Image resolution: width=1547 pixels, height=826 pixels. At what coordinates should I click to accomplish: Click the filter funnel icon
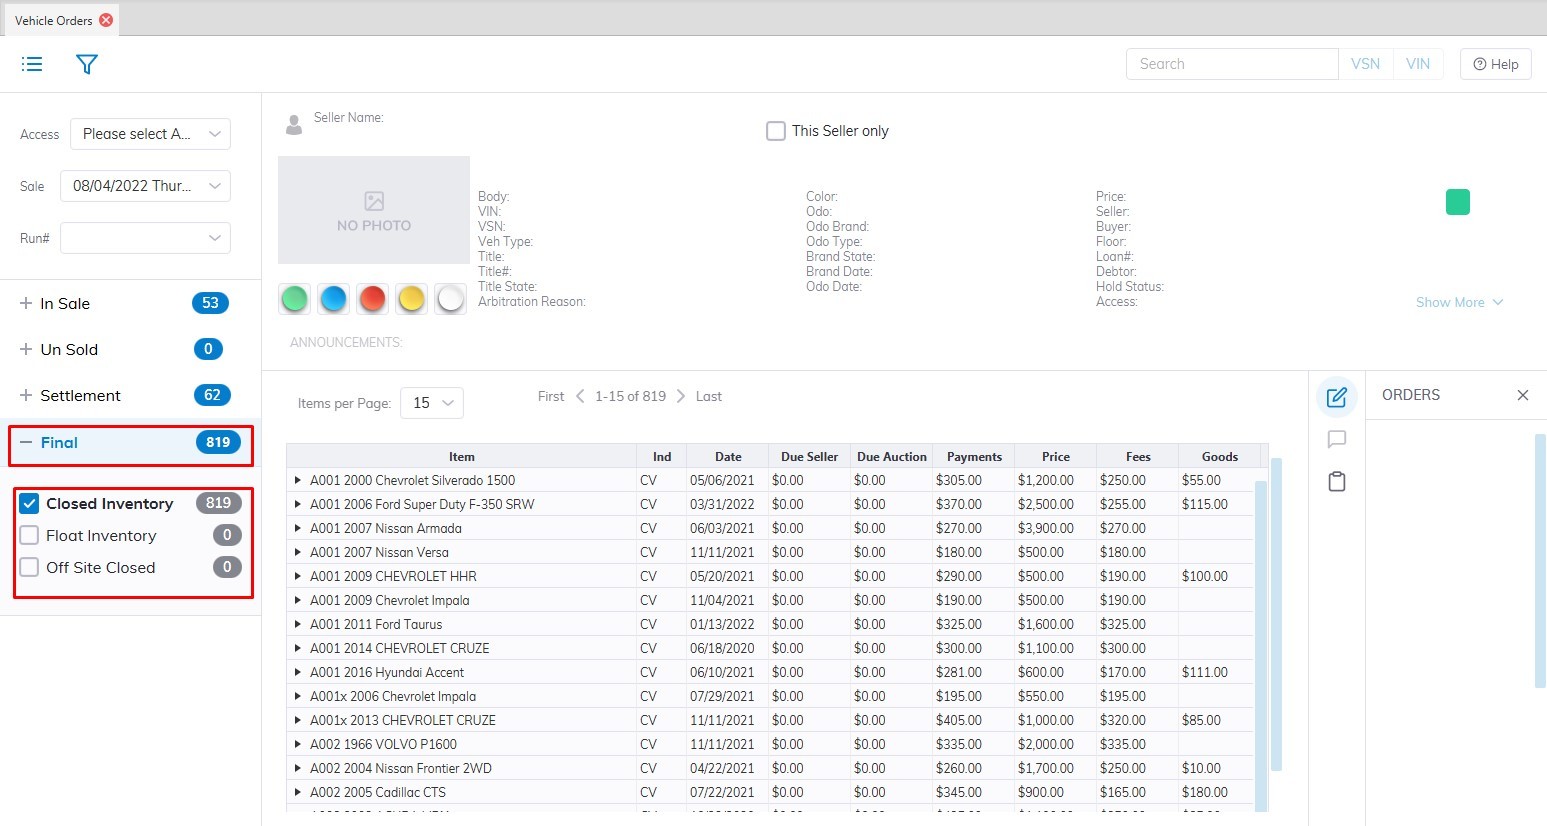tap(87, 64)
